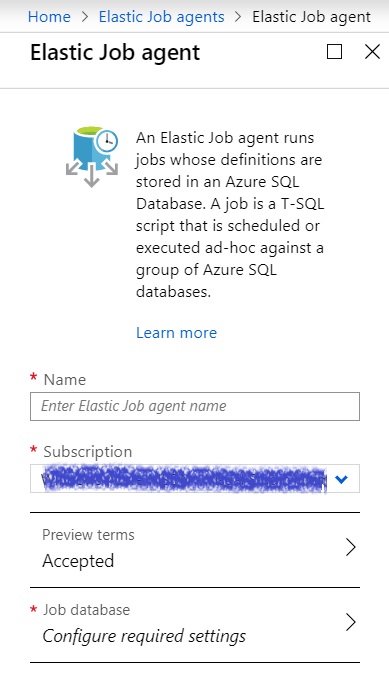Image resolution: width=389 pixels, height=681 pixels.
Task: Click the Subscription field label
Action: pyautogui.click(x=87, y=452)
